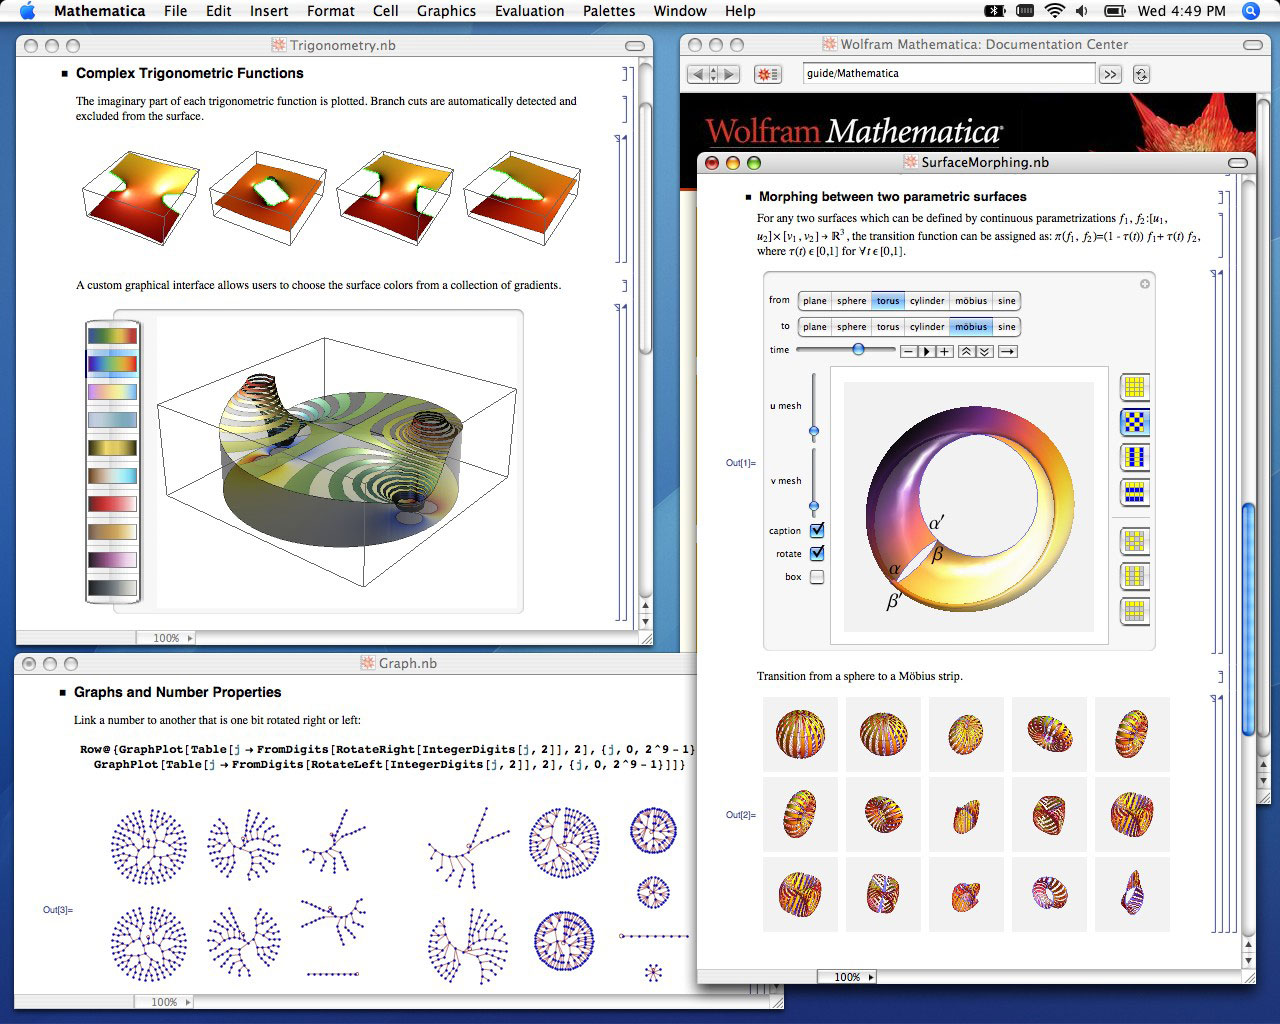Open the Cell menu
Screen dimensions: 1280x1024
pos(385,11)
